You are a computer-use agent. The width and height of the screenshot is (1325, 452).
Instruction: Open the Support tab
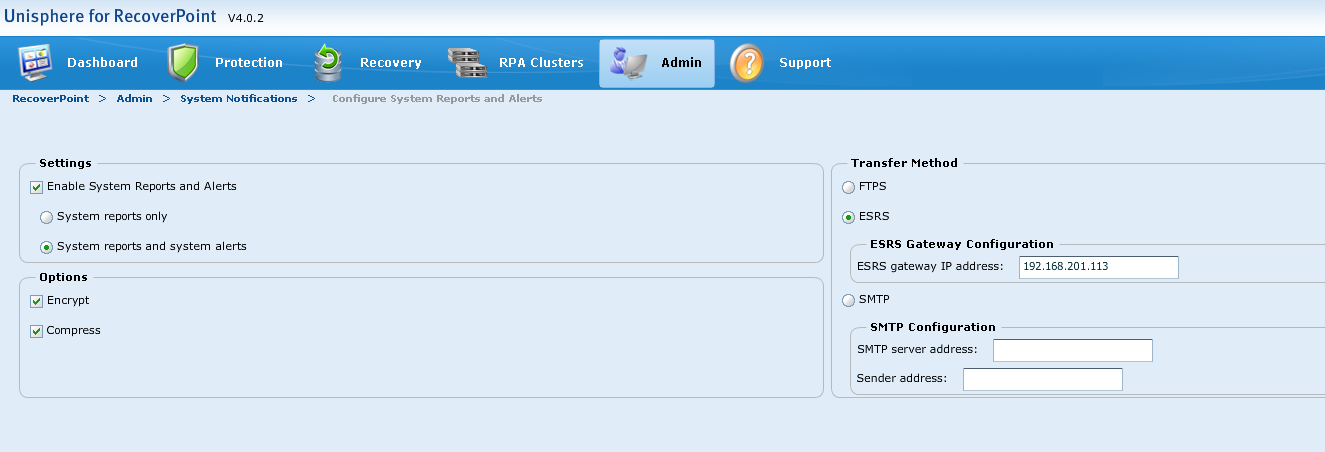pos(805,63)
